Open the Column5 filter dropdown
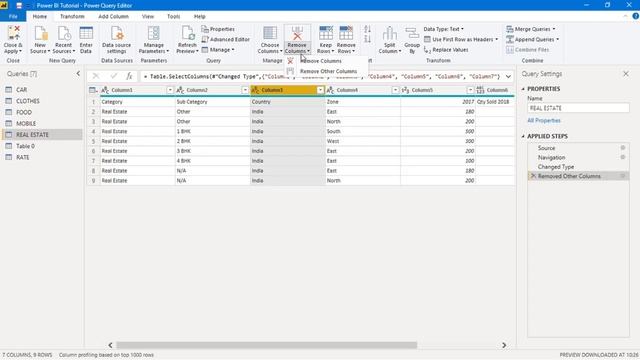This screenshot has width=640, height=360. pos(470,90)
